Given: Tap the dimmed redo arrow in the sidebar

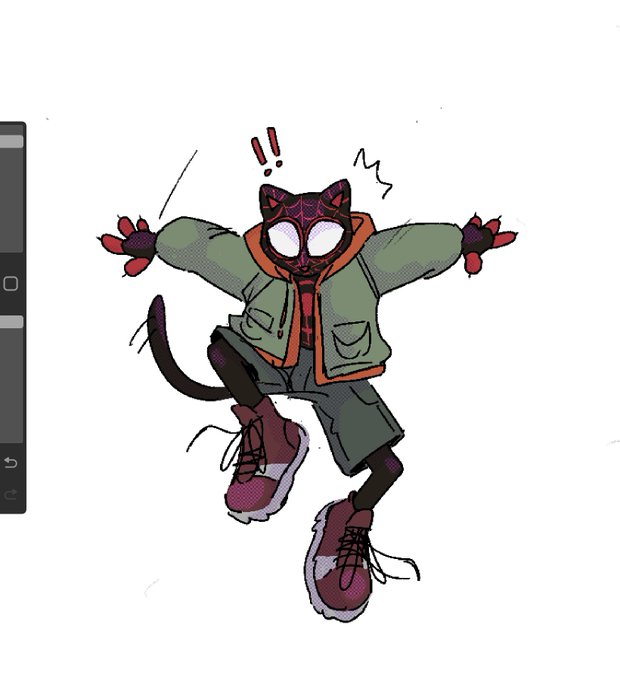Looking at the screenshot, I should (11, 494).
